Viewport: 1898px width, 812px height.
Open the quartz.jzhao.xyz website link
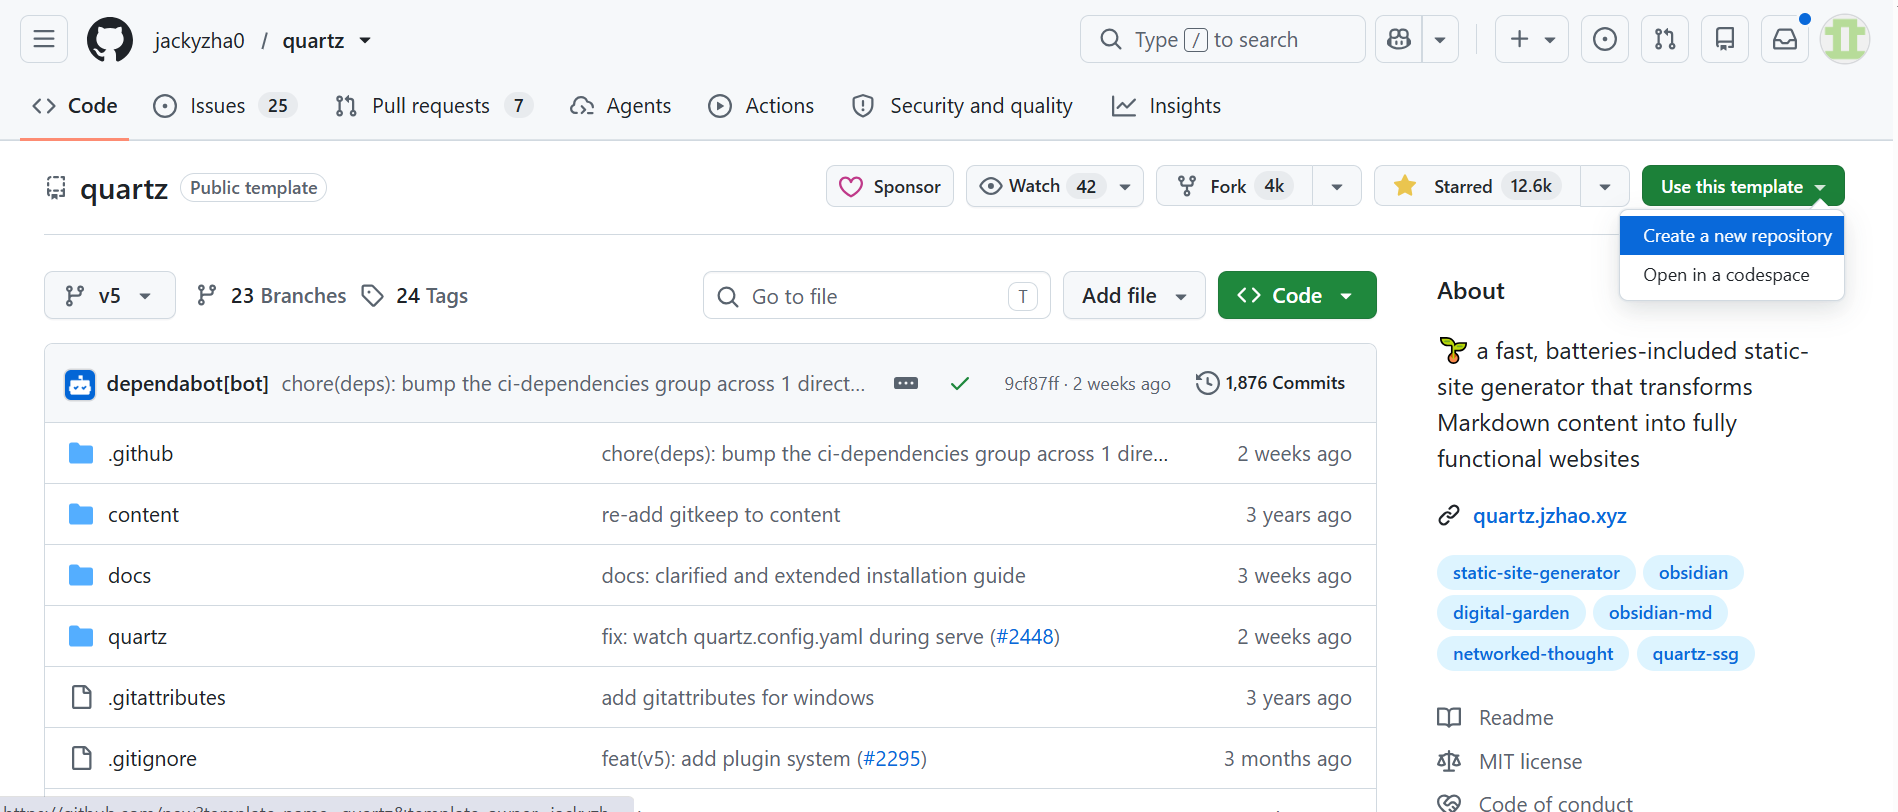tap(1549, 516)
